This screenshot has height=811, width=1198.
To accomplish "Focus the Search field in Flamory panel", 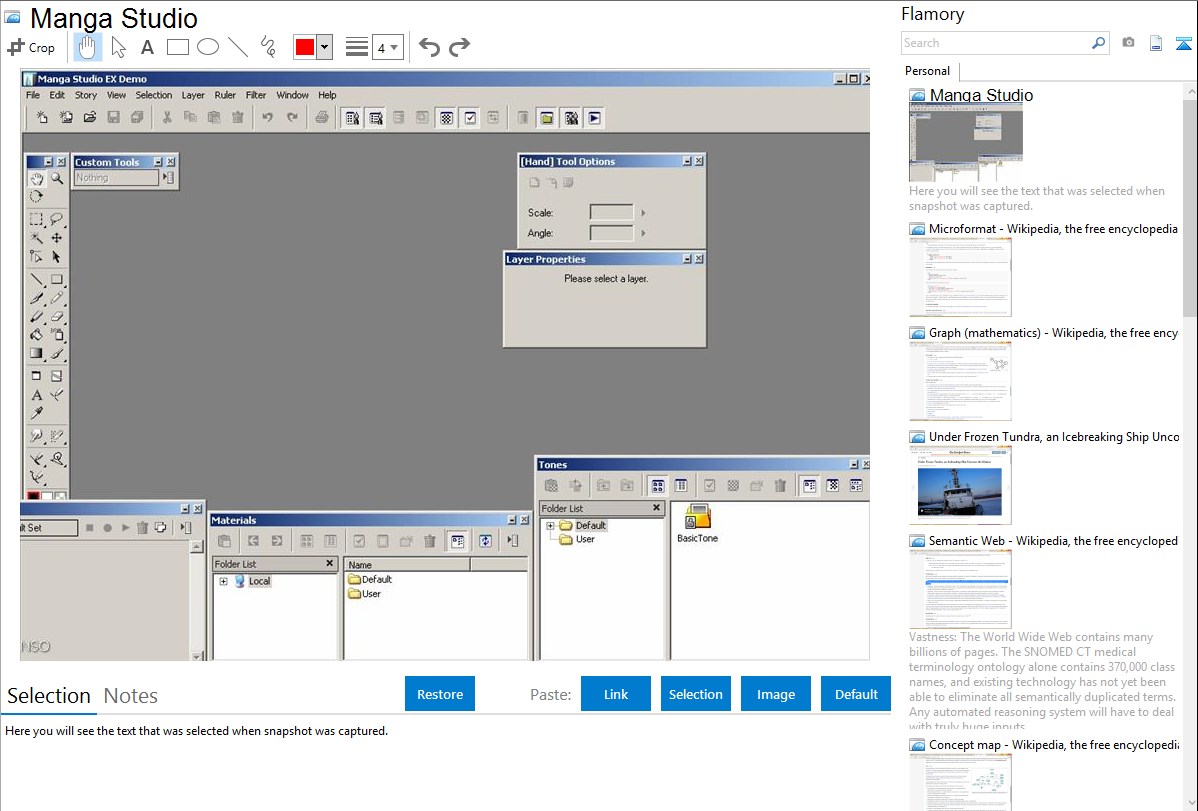I will 995,43.
